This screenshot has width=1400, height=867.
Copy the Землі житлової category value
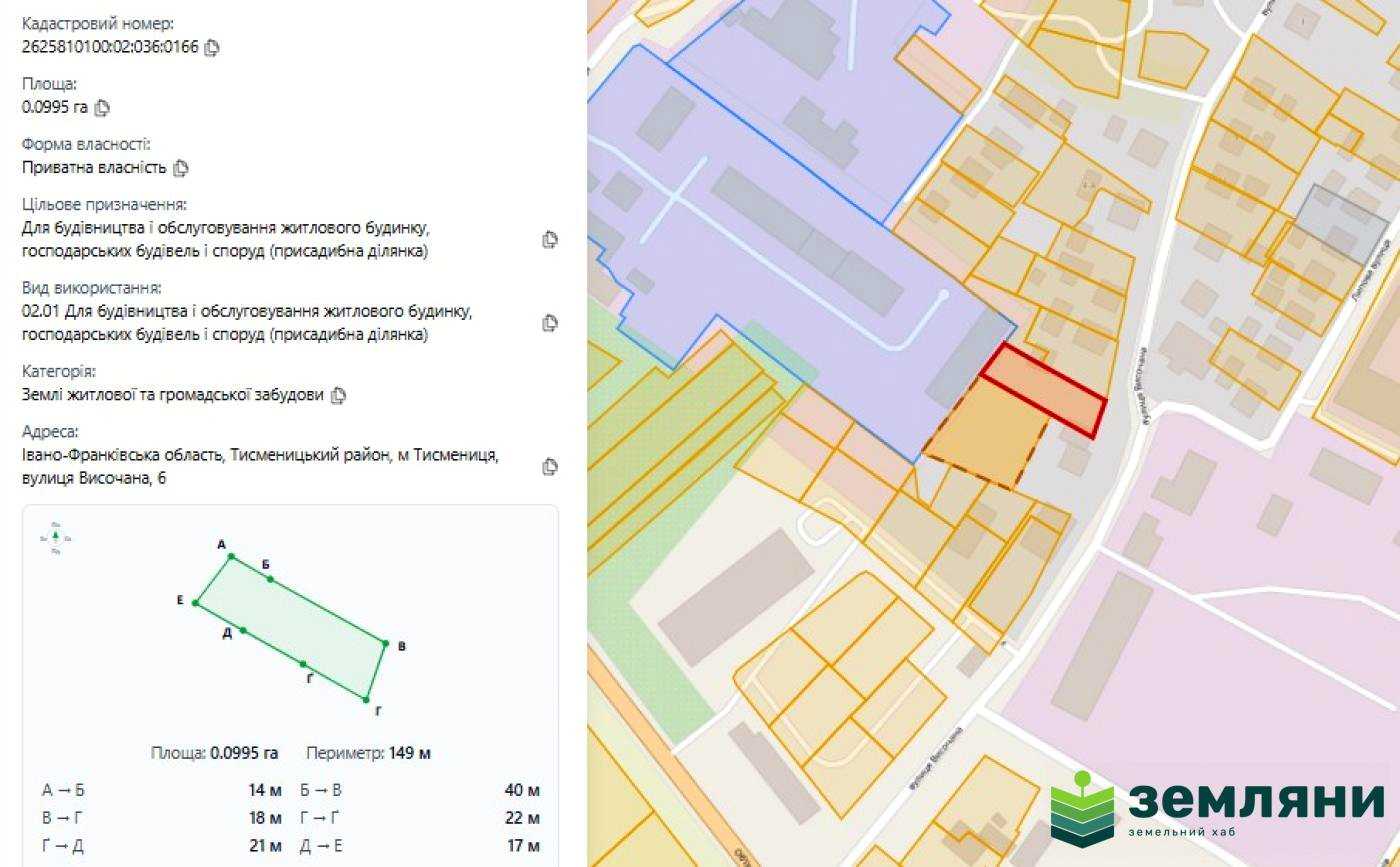(x=338, y=395)
